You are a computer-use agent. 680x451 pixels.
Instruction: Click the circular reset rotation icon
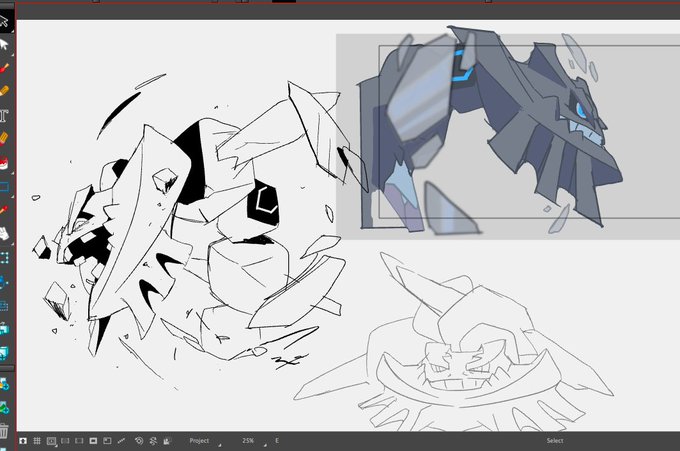click(139, 441)
